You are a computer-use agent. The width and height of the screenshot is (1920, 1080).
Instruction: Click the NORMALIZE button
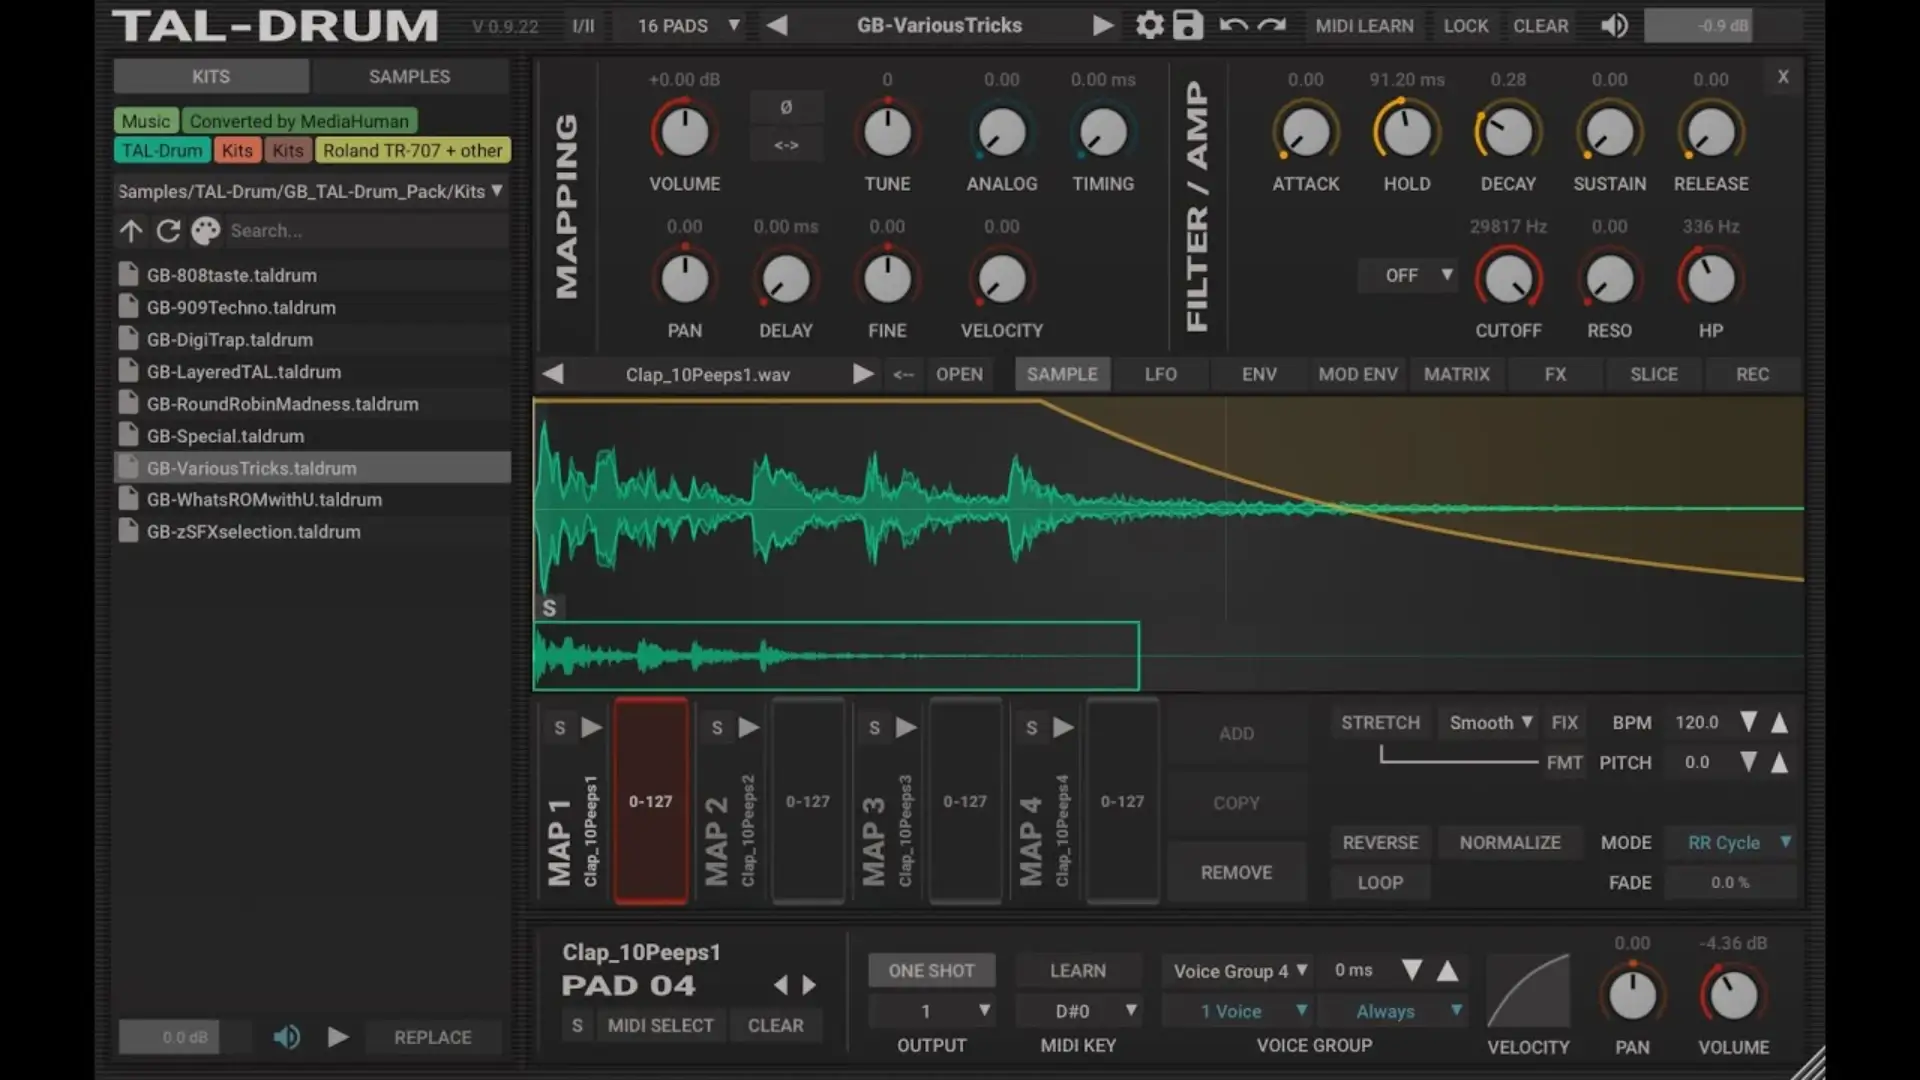(1510, 842)
